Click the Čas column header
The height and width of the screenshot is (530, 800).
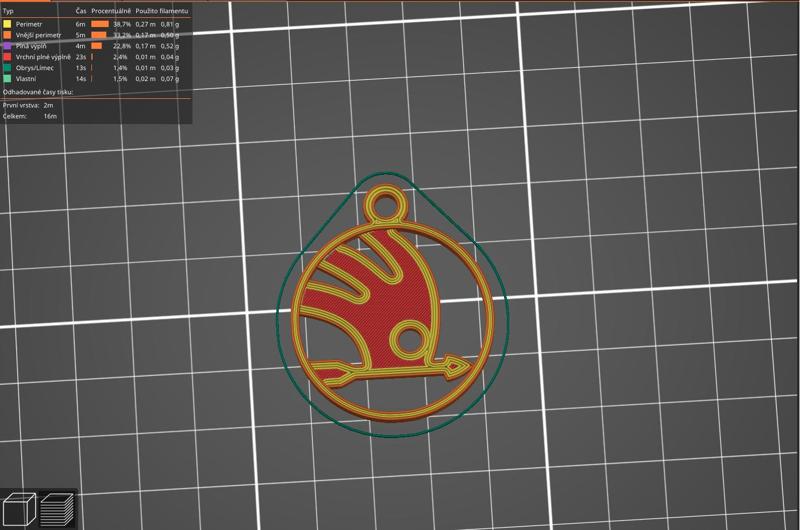pos(81,11)
